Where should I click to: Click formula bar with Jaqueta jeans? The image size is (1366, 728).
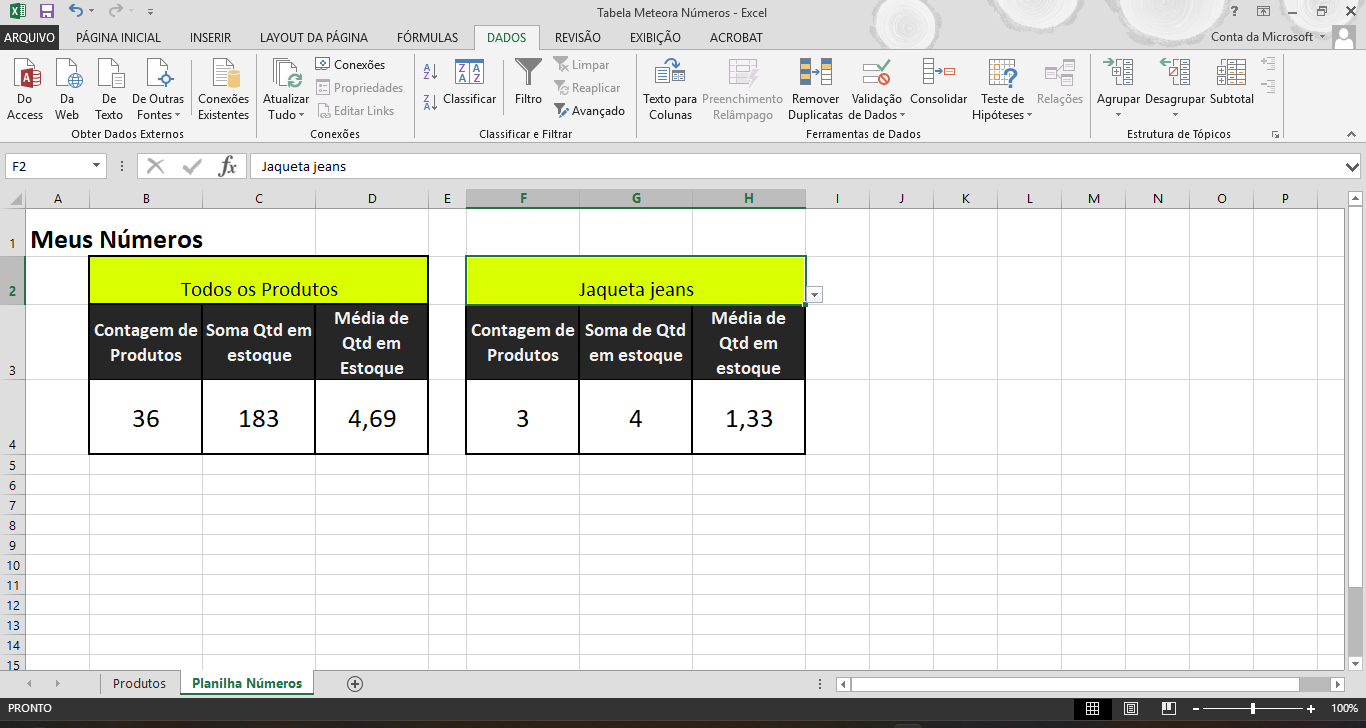pos(796,166)
